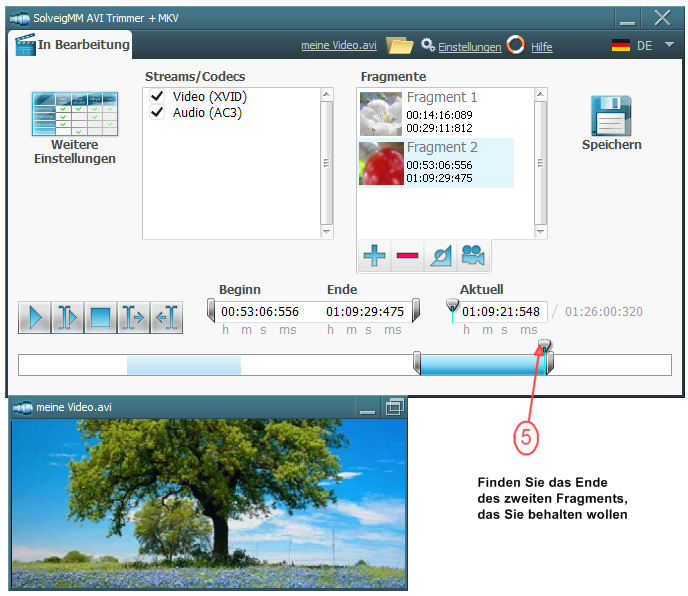Click the play selected fragment button

[x=68, y=317]
